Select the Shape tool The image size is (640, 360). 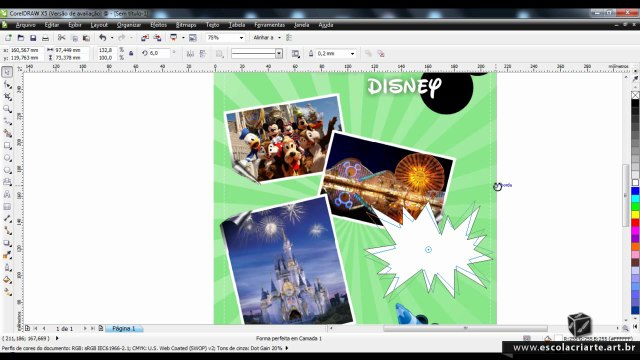7,84
